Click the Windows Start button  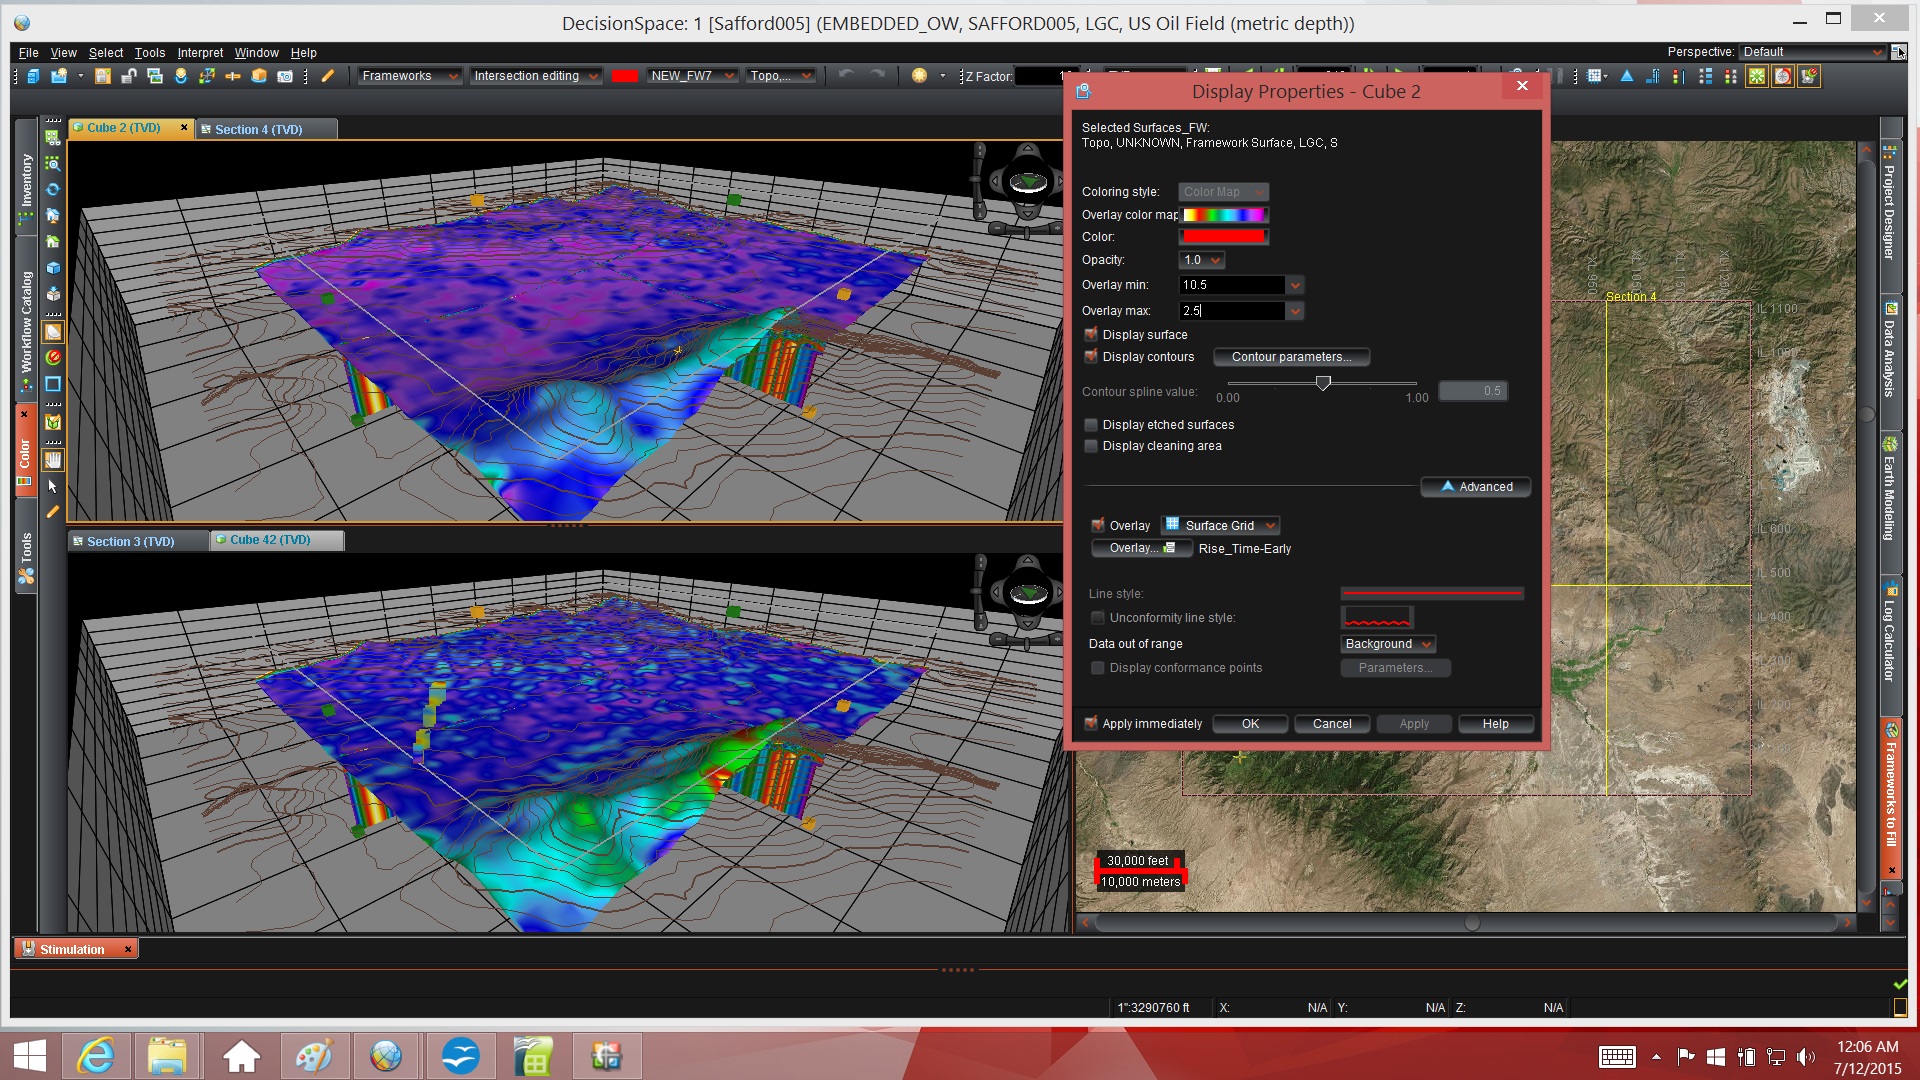pyautogui.click(x=30, y=1056)
